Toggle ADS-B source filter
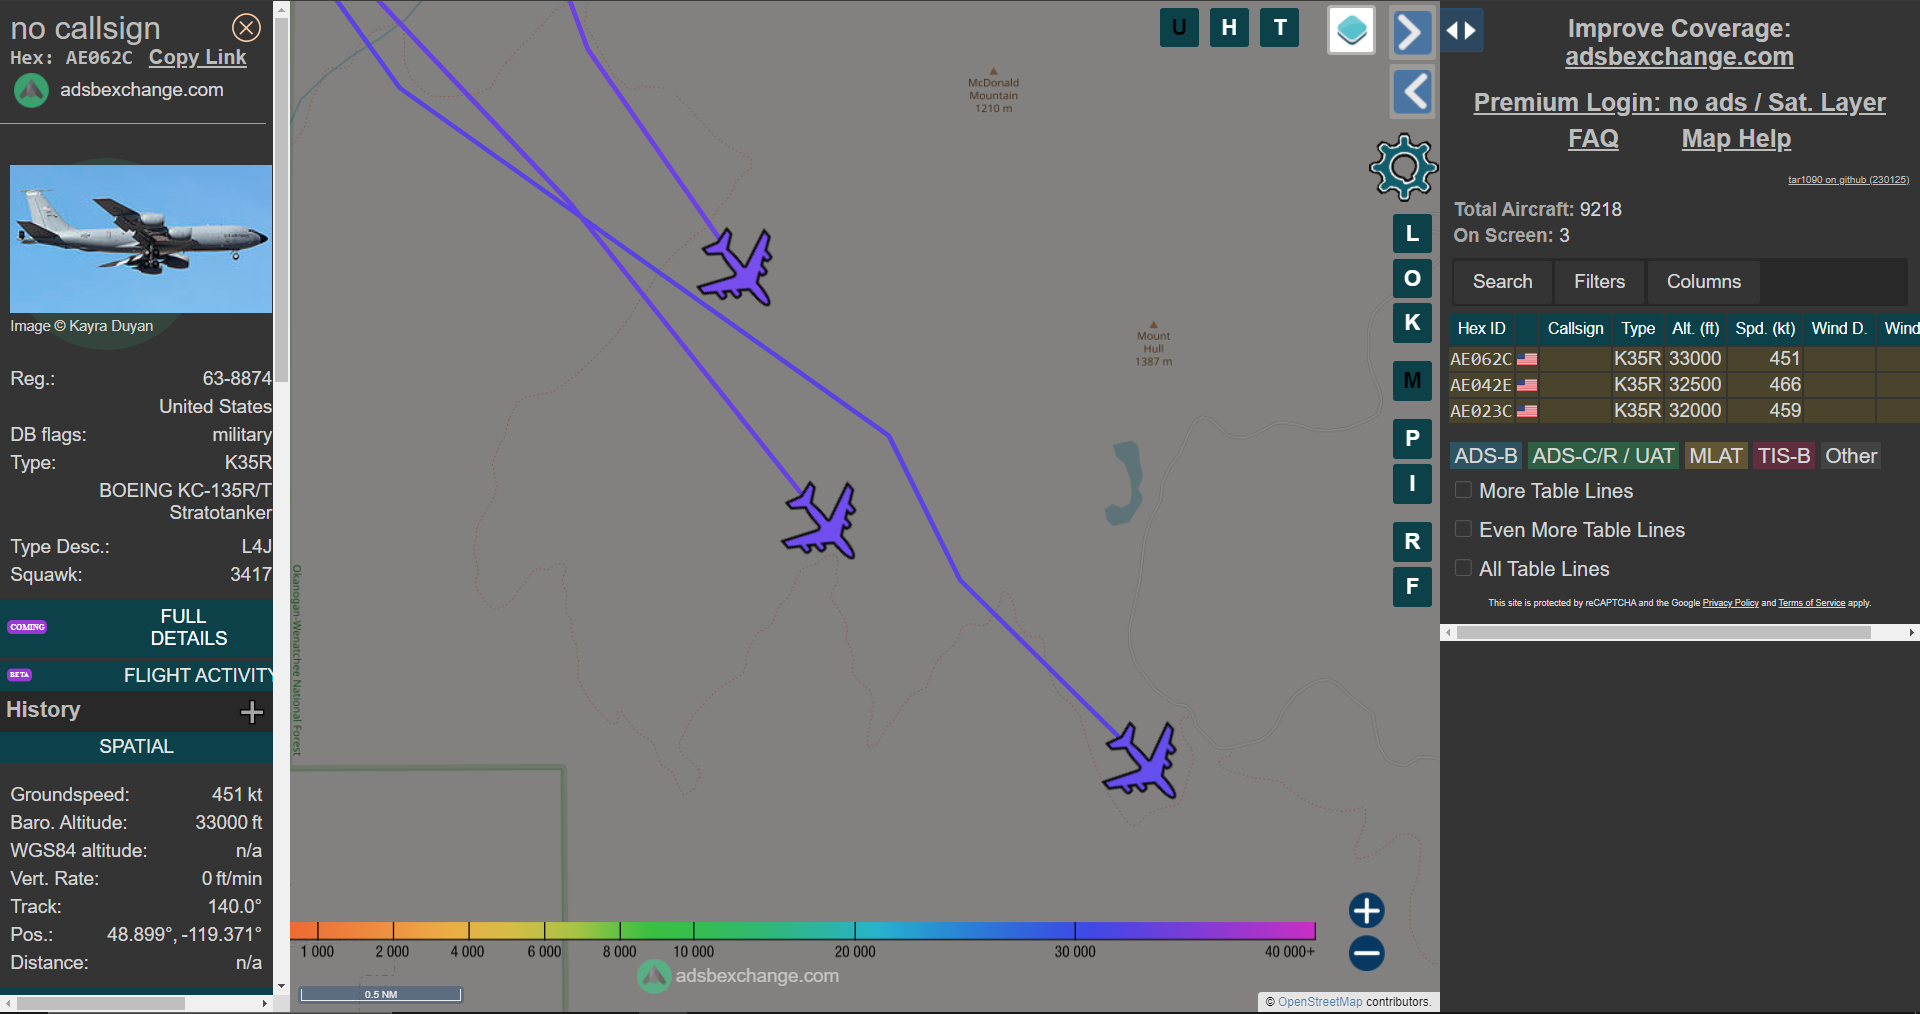The width and height of the screenshot is (1920, 1014). pos(1485,456)
